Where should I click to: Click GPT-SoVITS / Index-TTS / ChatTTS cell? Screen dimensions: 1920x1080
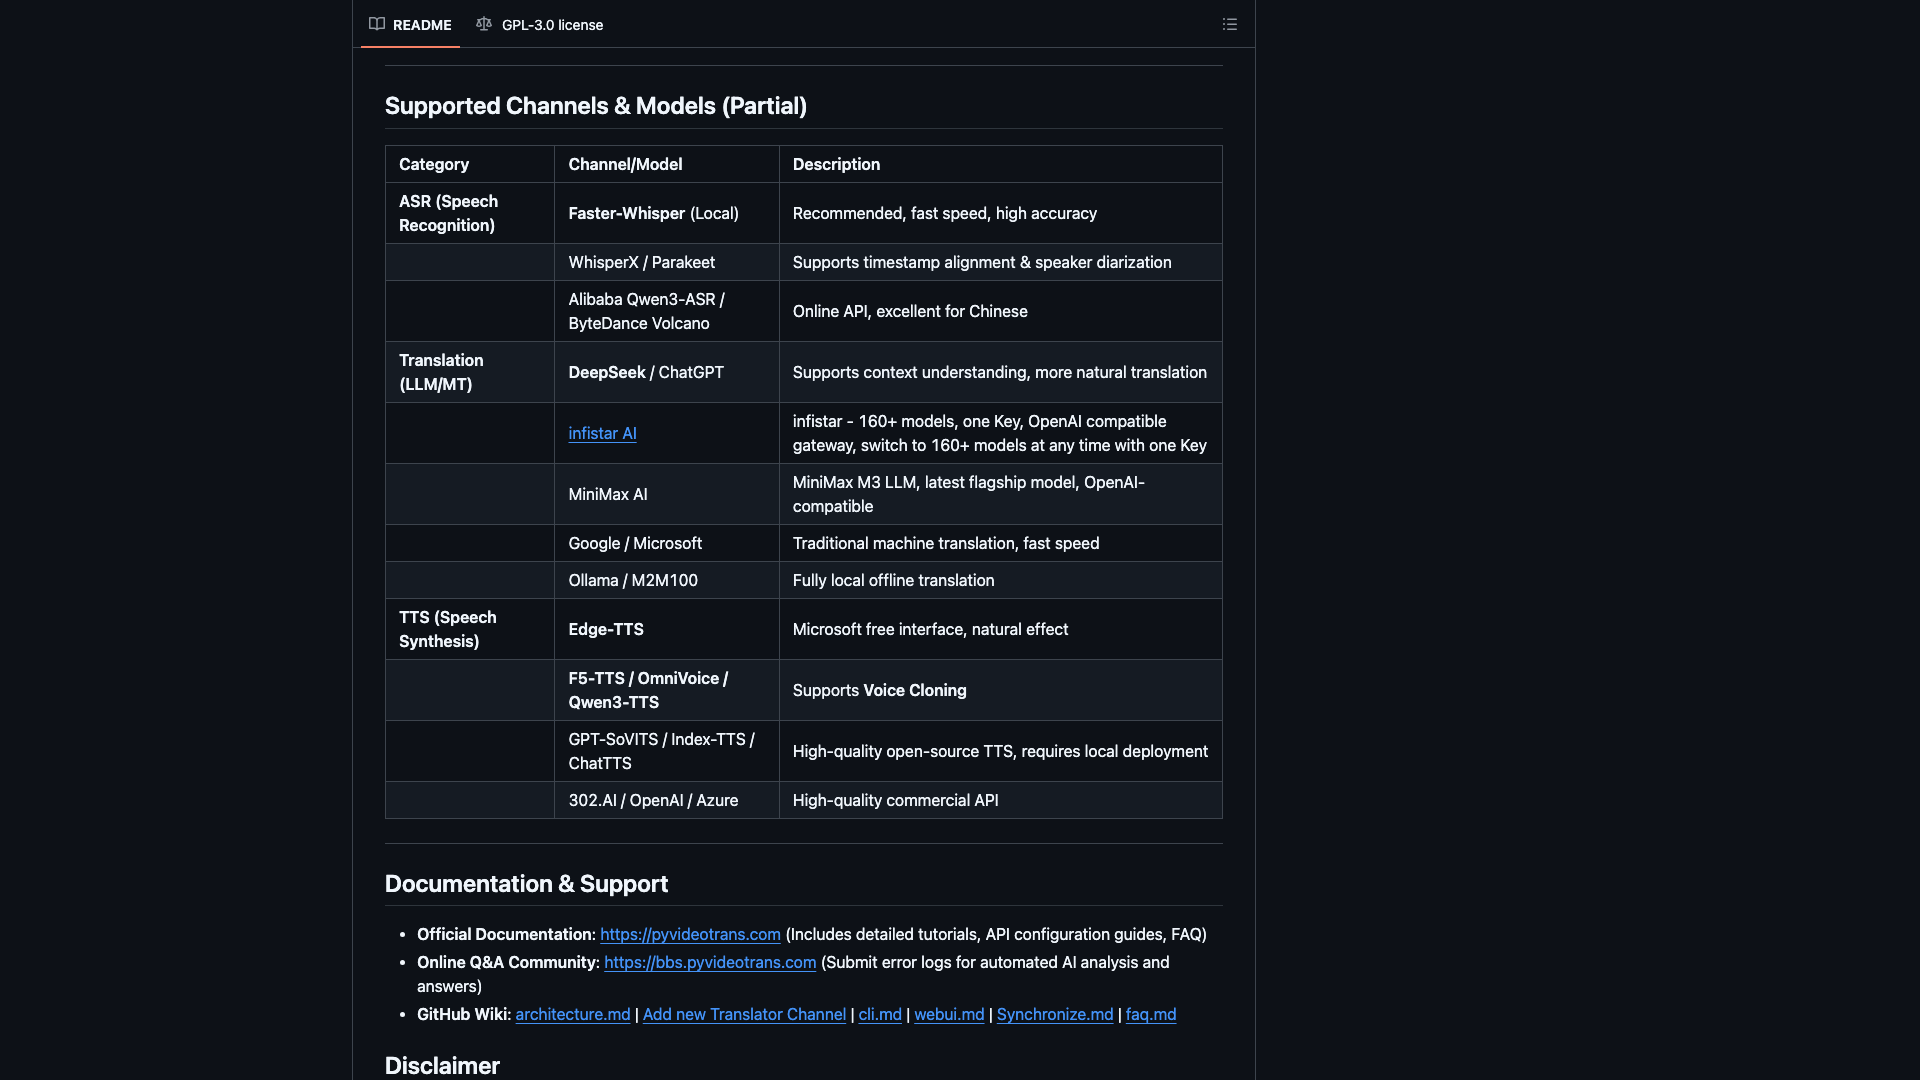pos(667,751)
